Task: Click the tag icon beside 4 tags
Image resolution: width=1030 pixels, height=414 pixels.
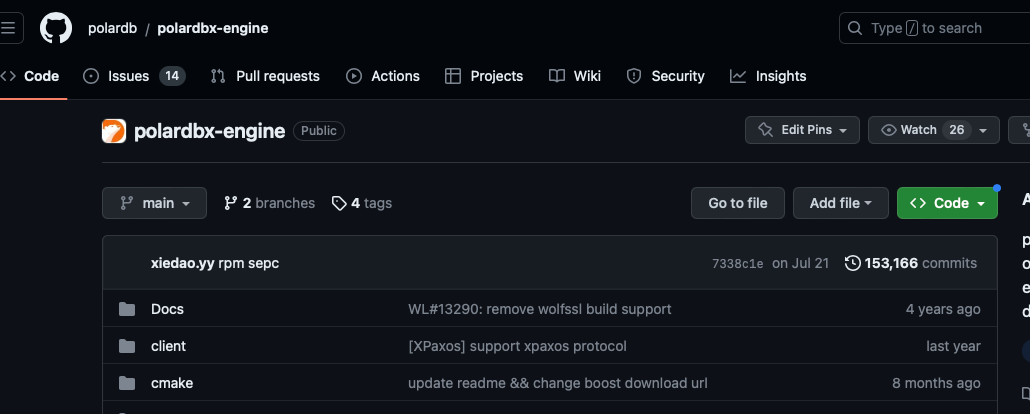Action: [339, 203]
